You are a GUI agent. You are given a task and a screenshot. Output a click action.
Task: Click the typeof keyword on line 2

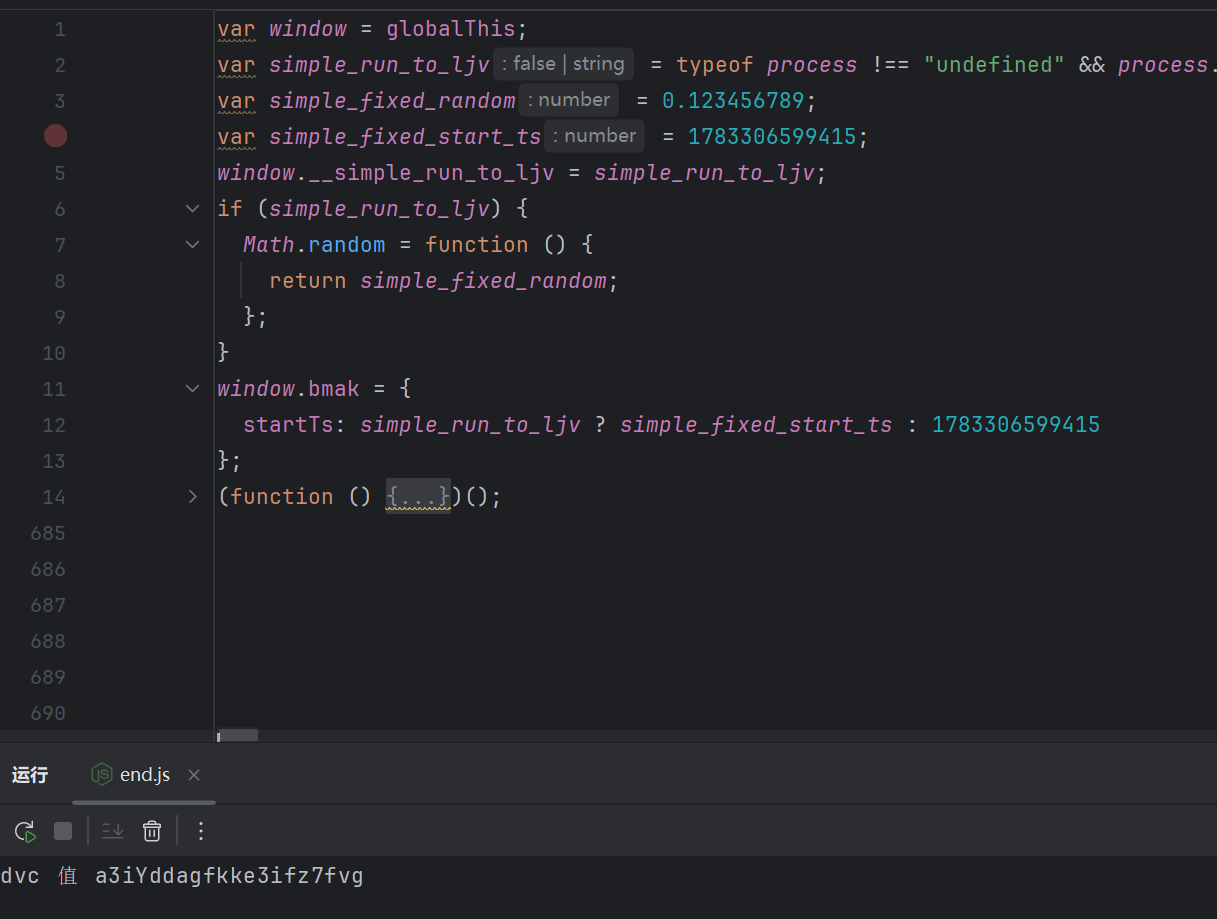(714, 65)
